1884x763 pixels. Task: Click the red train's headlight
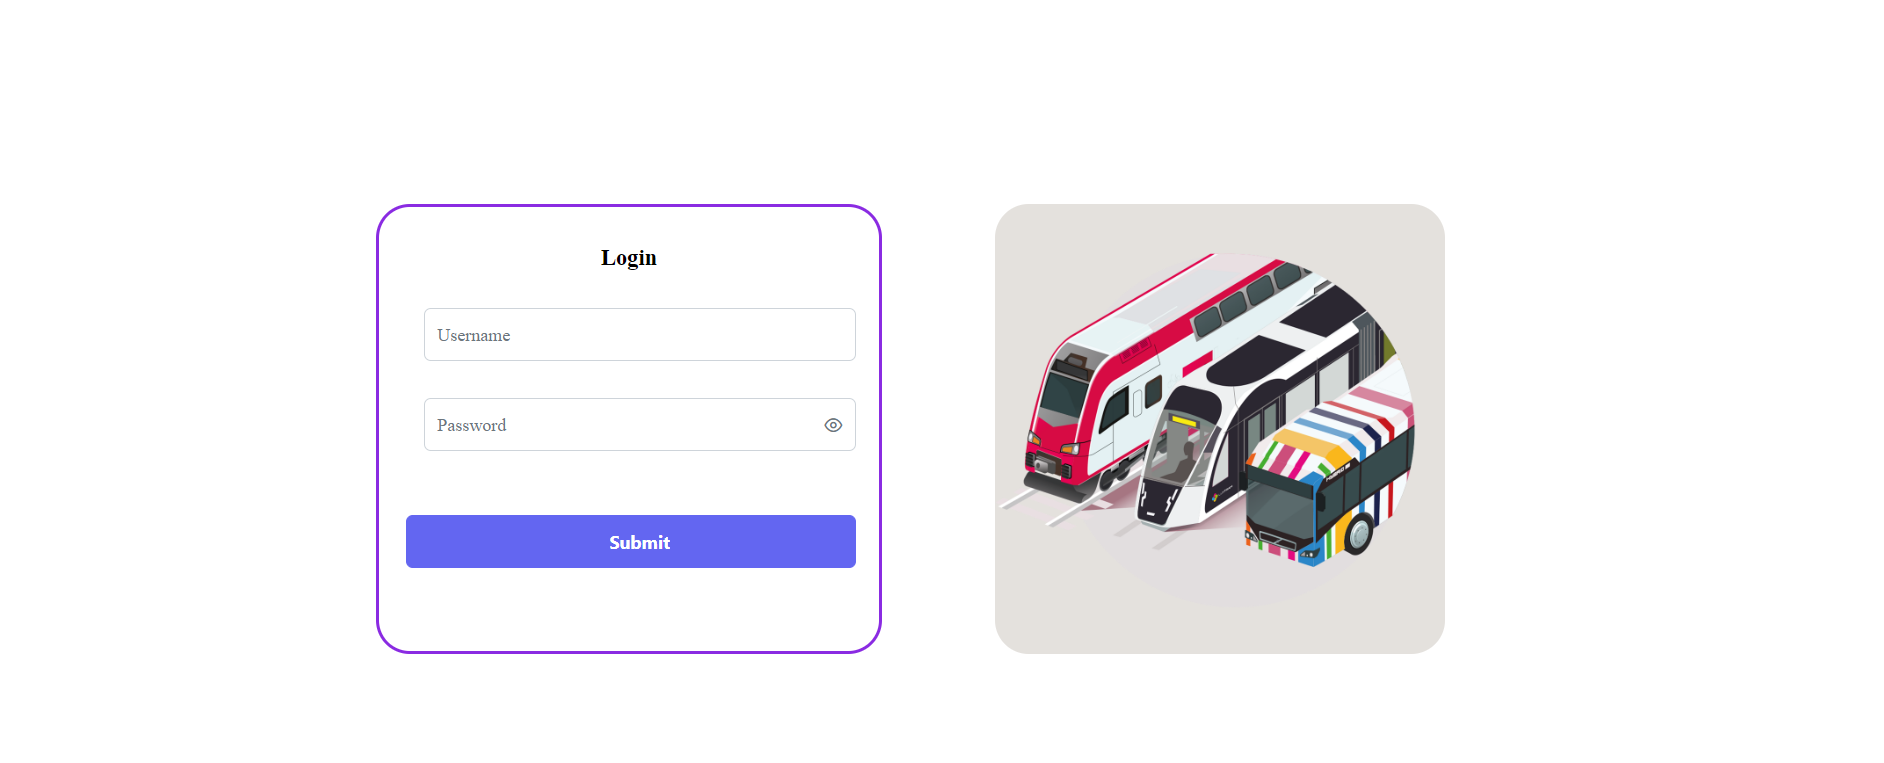[x=1070, y=447]
